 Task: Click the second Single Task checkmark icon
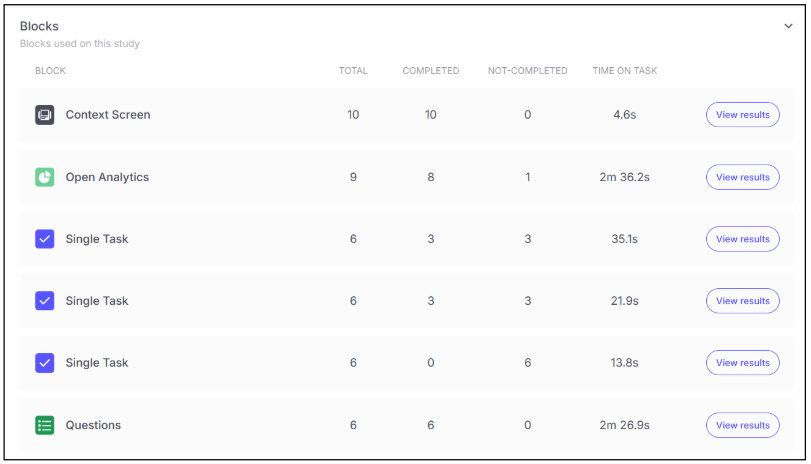click(44, 301)
